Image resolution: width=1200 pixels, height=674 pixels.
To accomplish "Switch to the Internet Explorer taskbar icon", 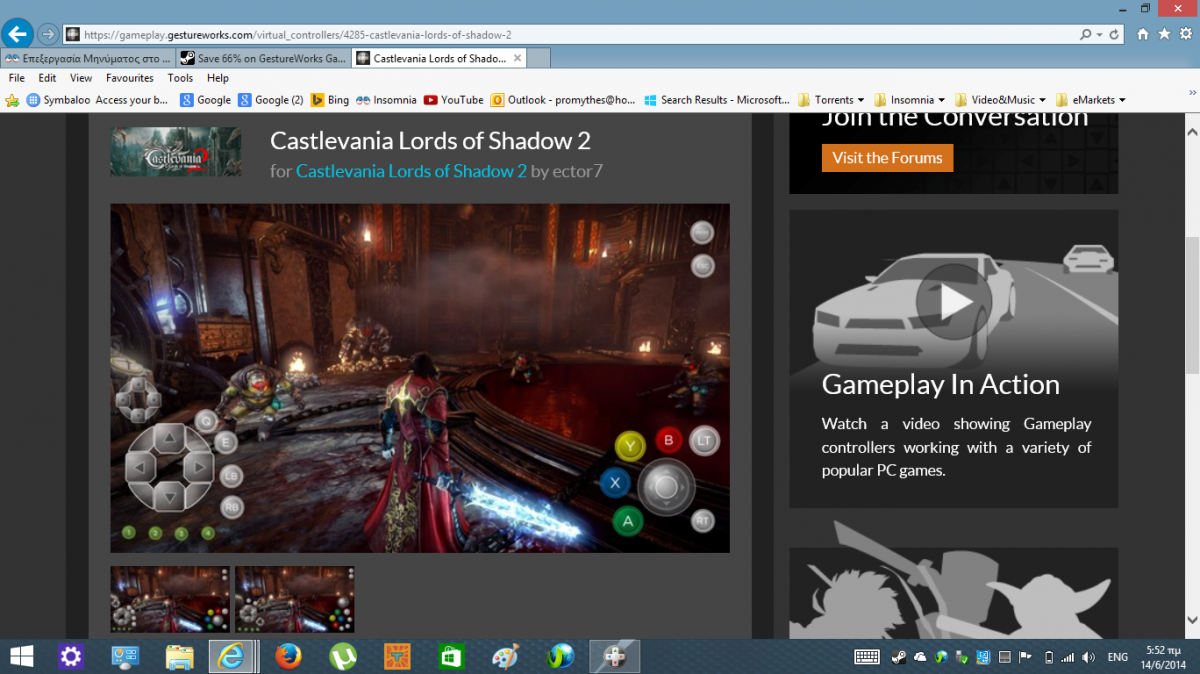I will 233,656.
